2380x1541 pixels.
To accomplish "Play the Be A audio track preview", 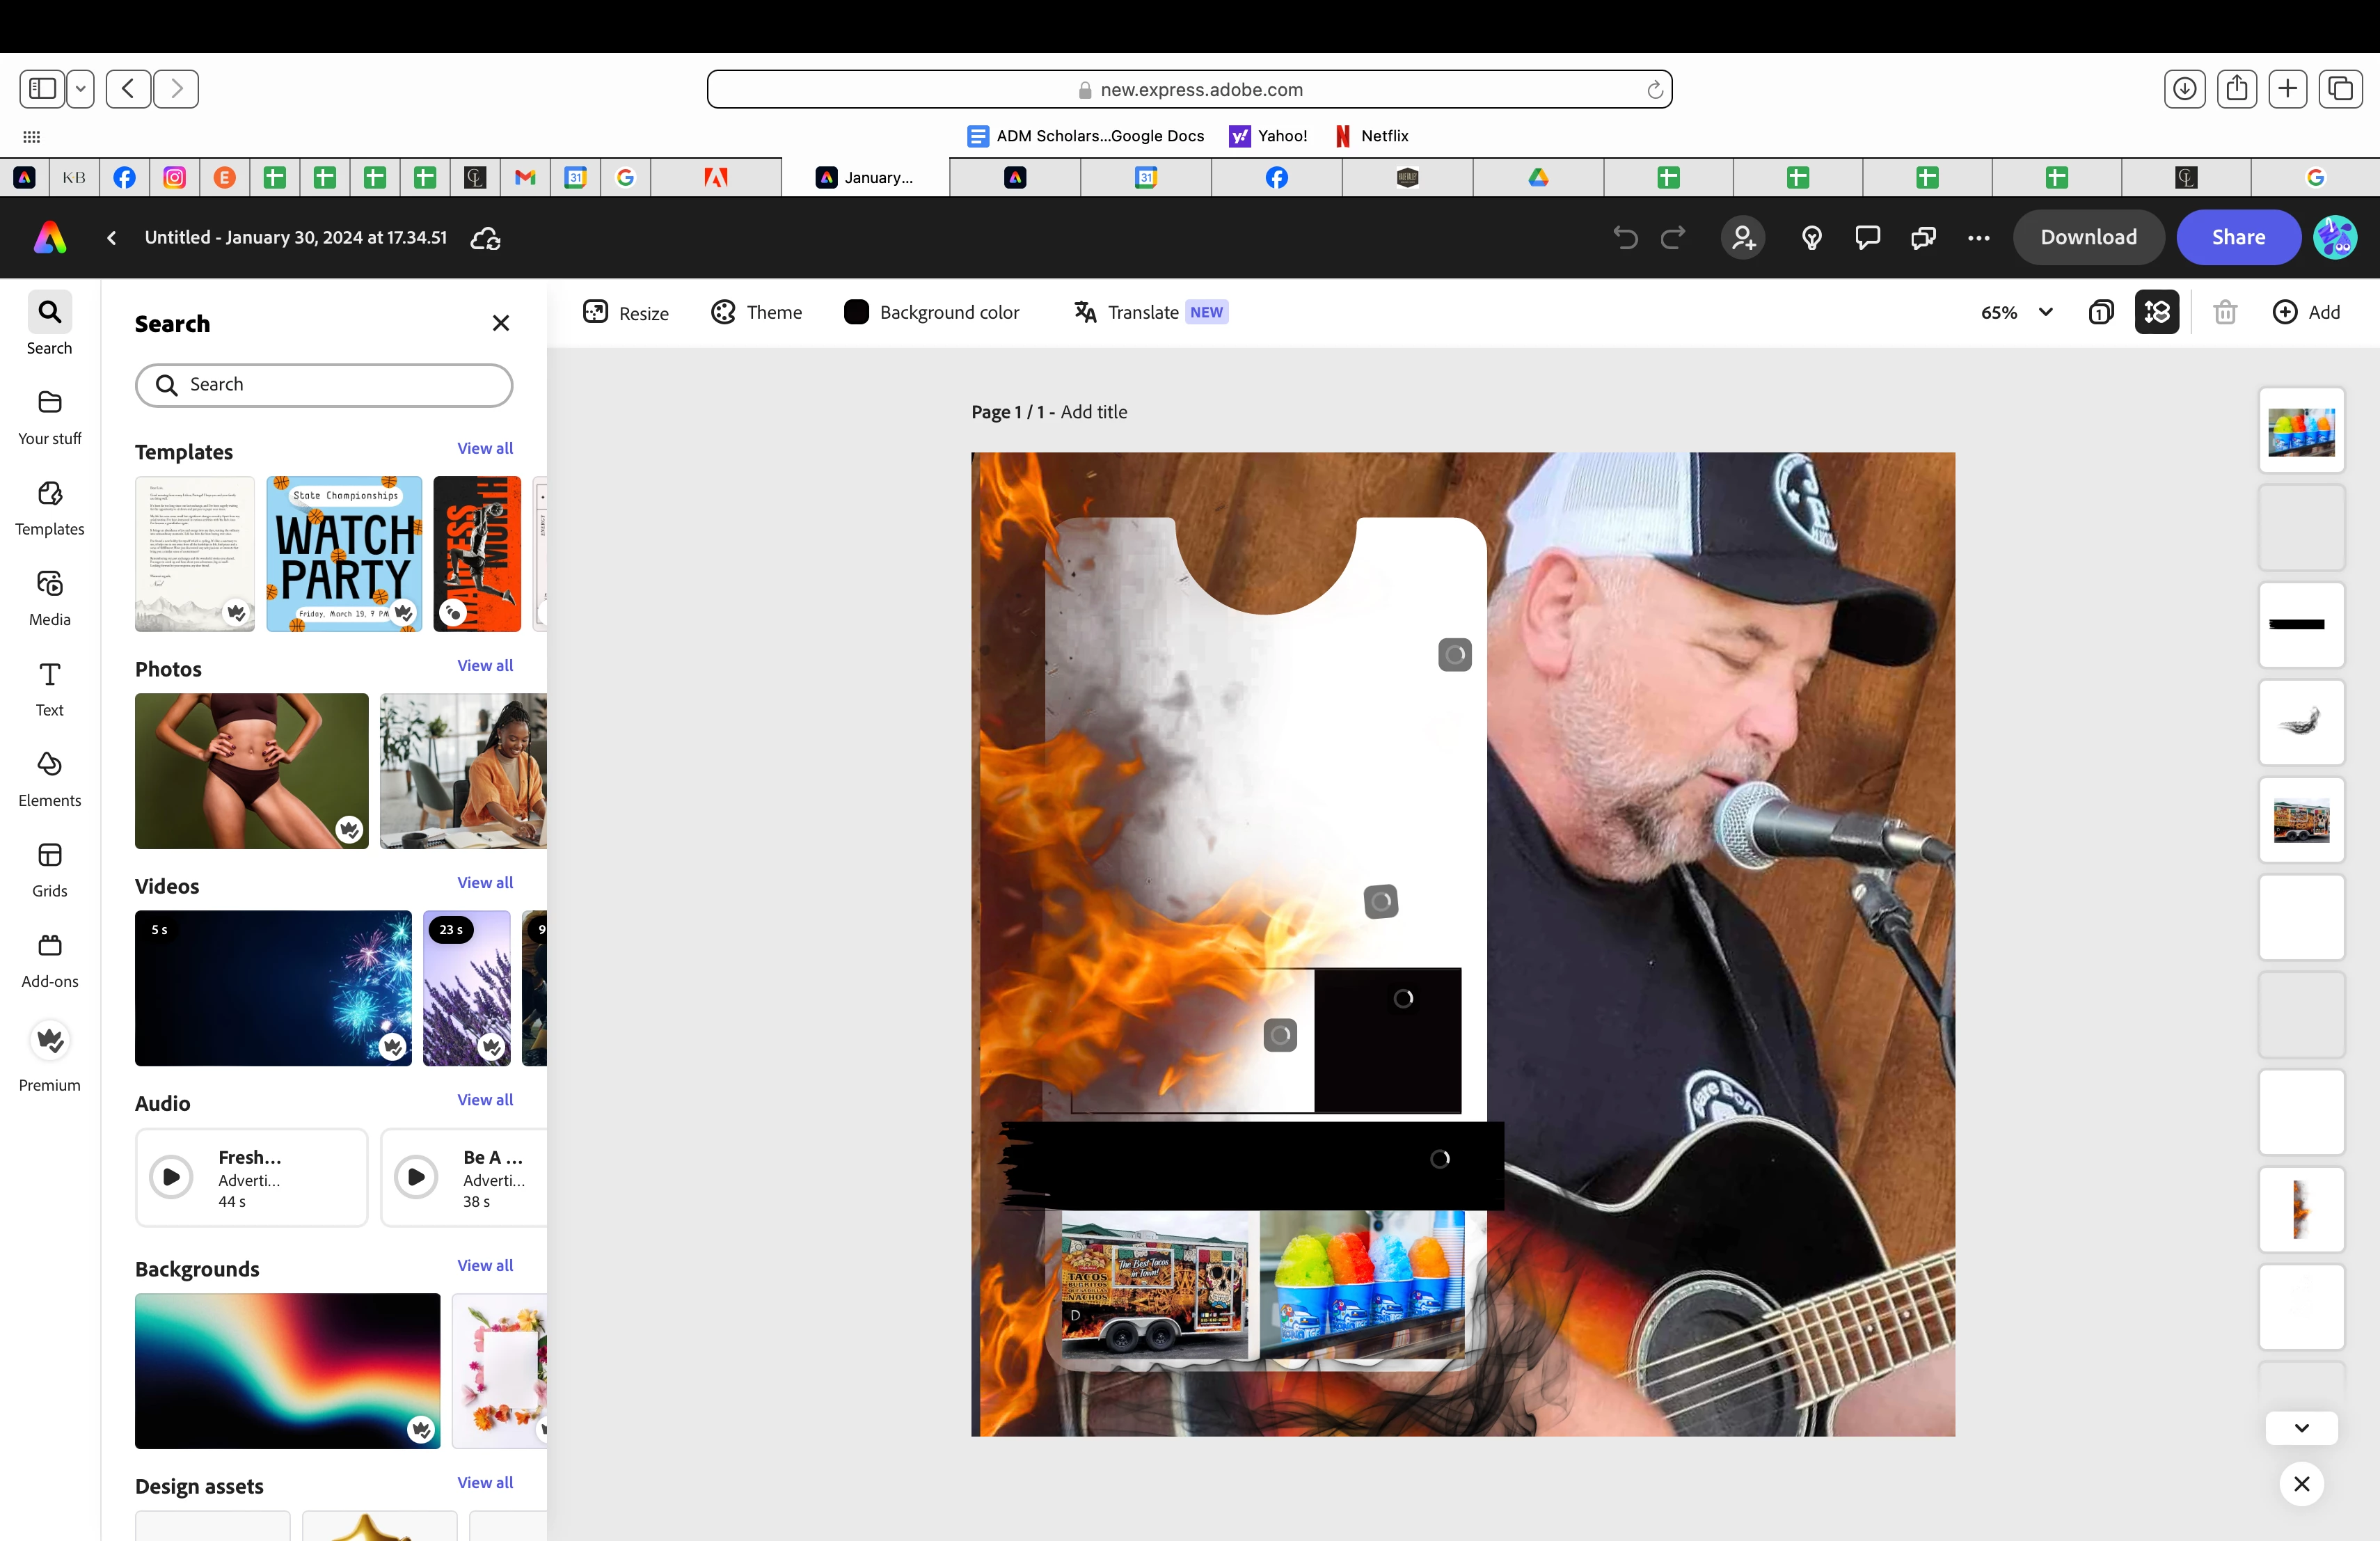I will pos(416,1176).
